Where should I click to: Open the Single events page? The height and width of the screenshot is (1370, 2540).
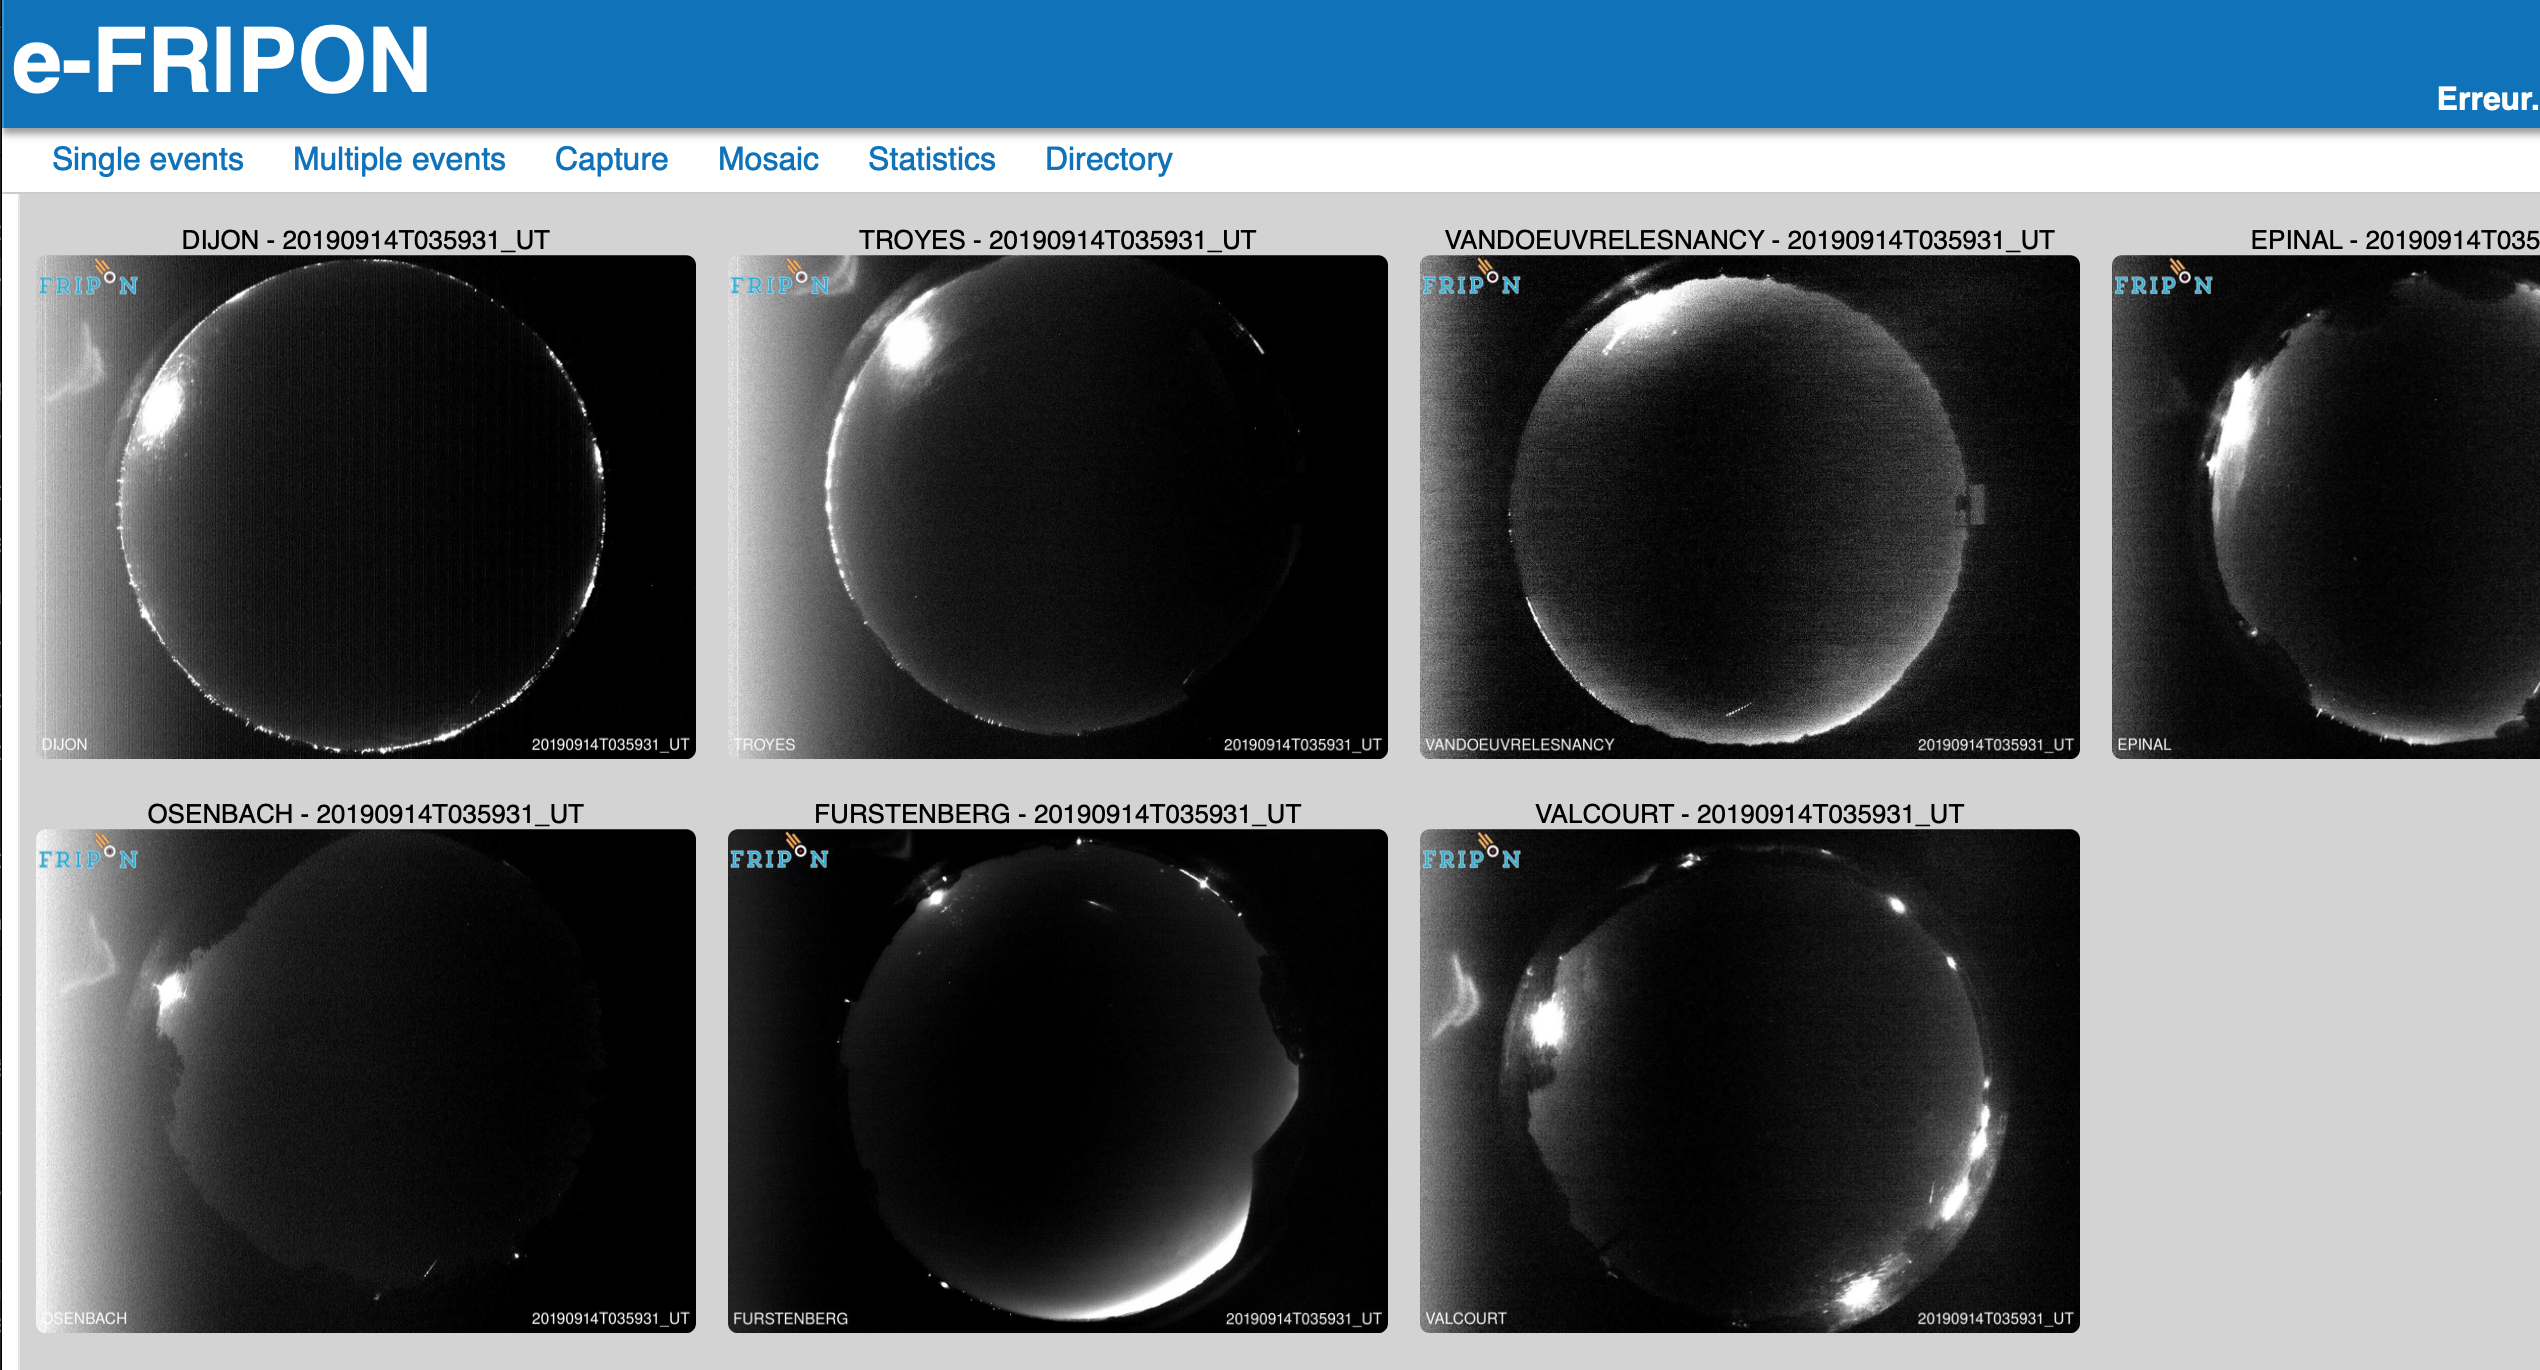click(x=147, y=159)
